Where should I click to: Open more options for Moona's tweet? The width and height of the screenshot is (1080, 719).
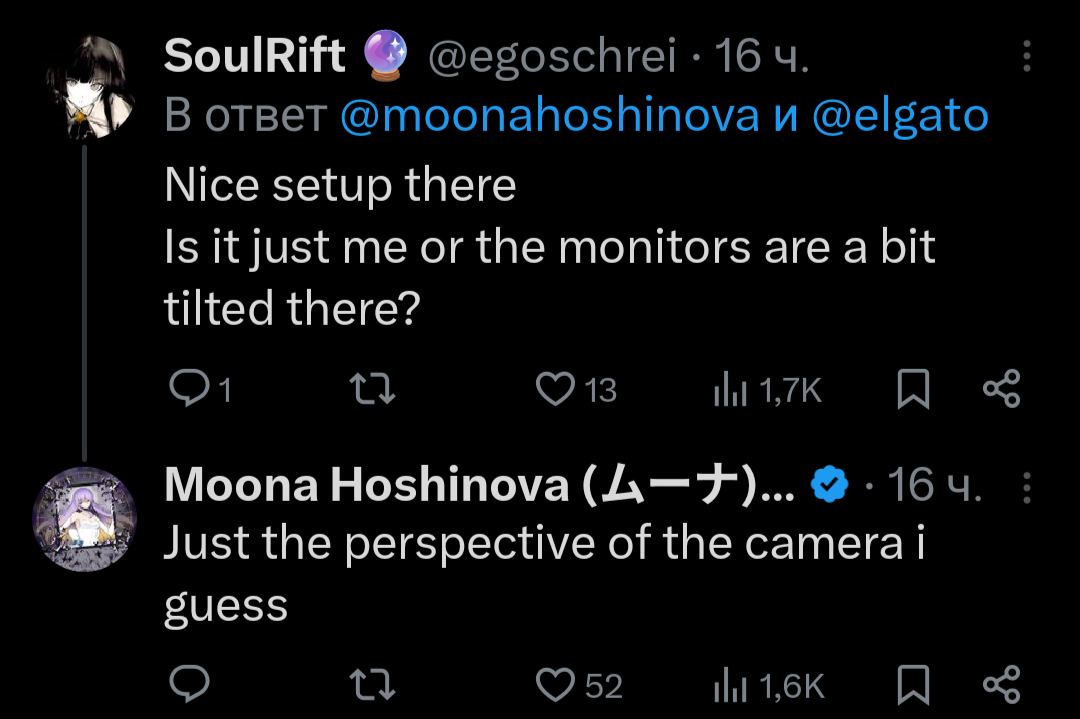(1026, 487)
